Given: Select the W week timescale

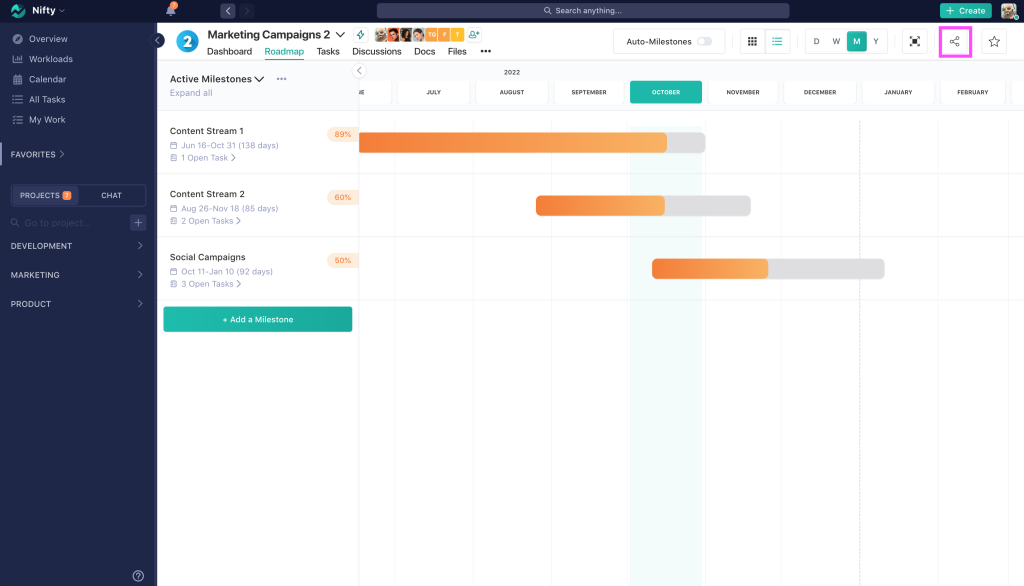Looking at the screenshot, I should (836, 42).
